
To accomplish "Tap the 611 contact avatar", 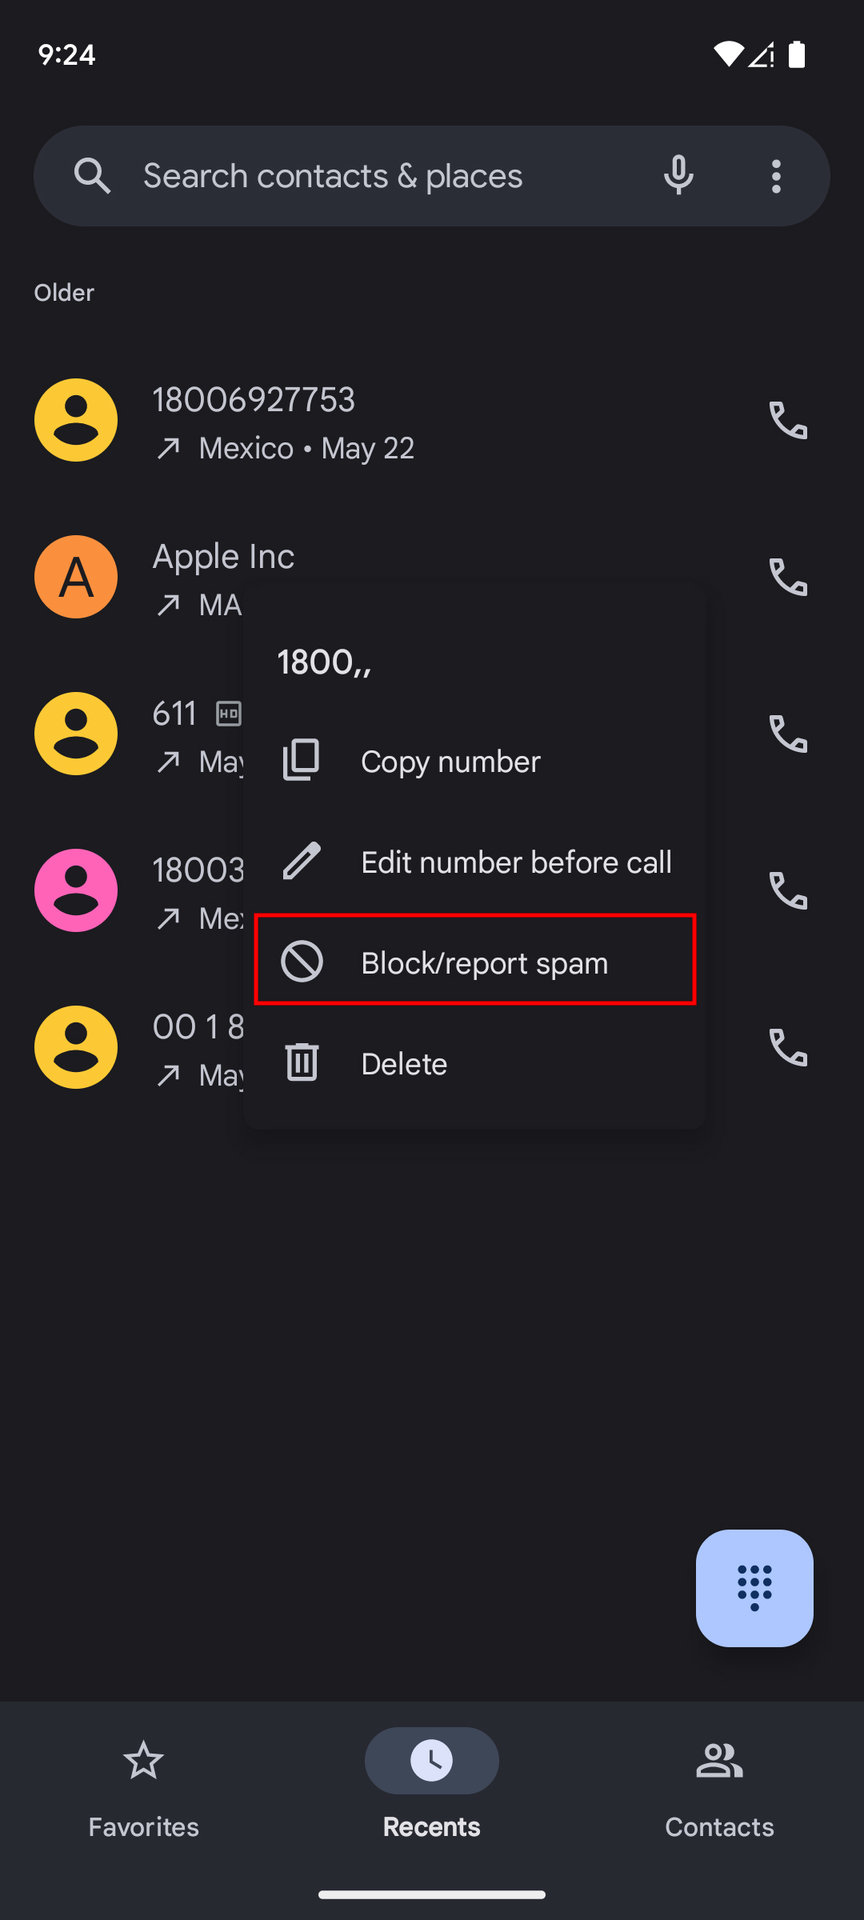I will (x=76, y=734).
